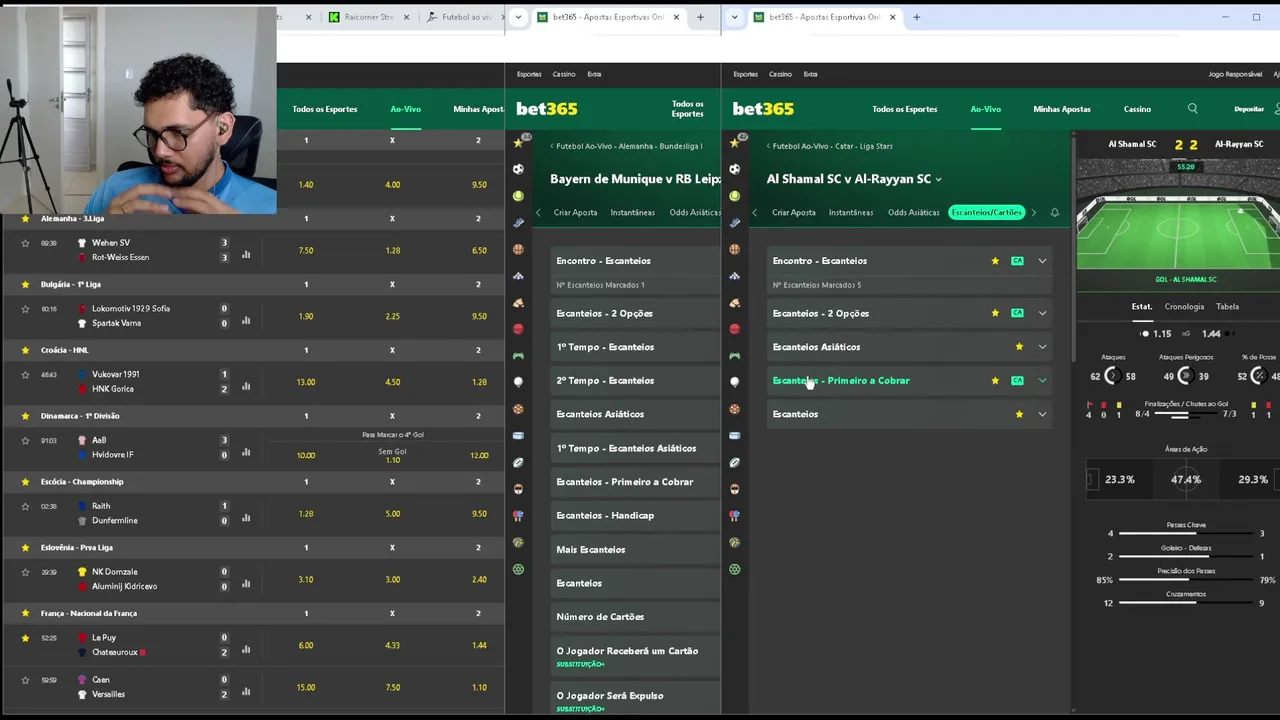Open favorites star icon in middle window sidebar

point(518,143)
